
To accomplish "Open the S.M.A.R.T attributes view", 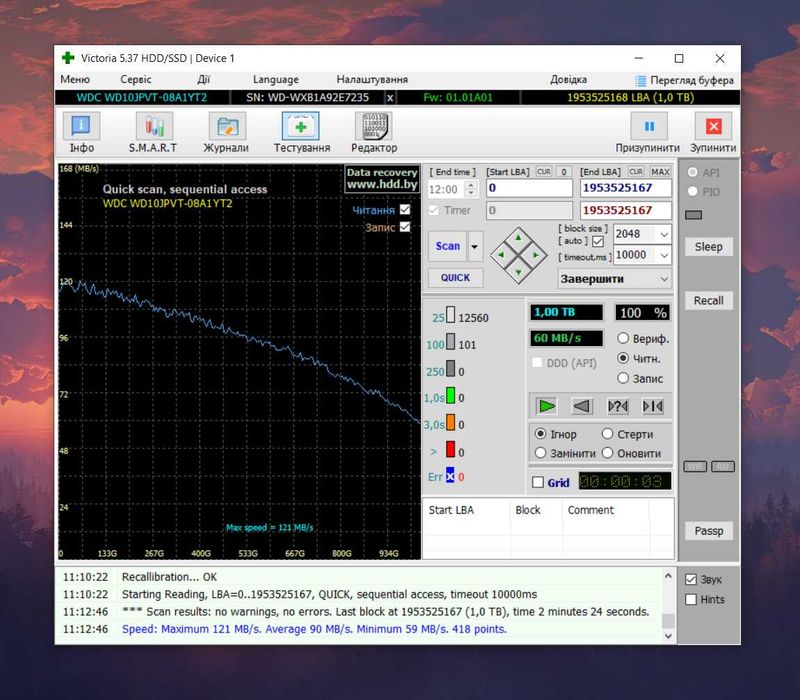I will [153, 133].
